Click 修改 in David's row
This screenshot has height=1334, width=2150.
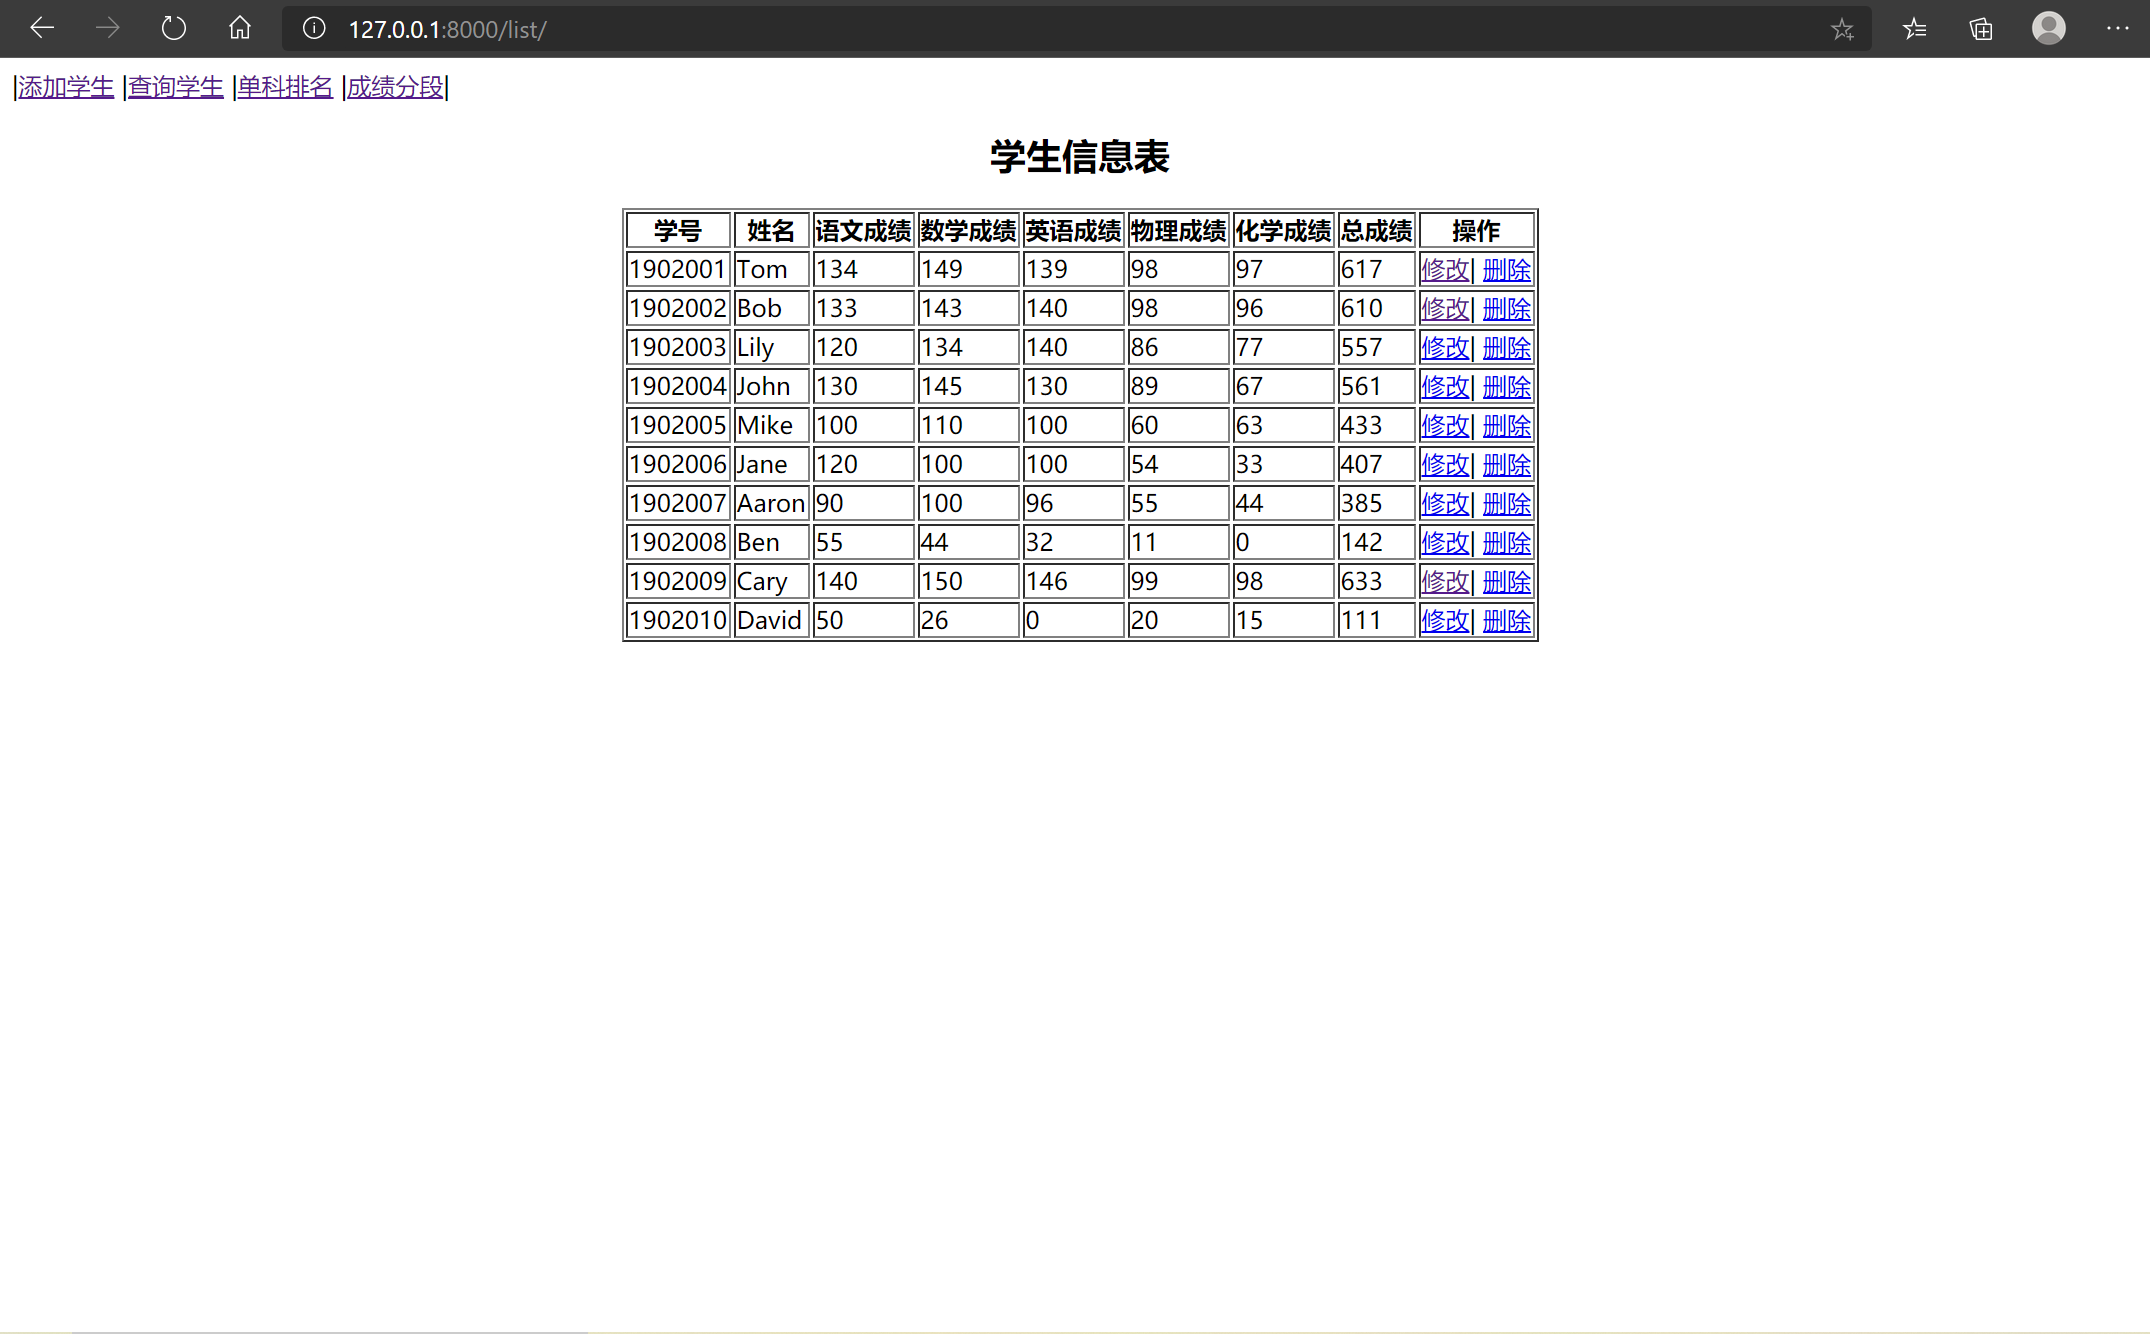[x=1444, y=621]
